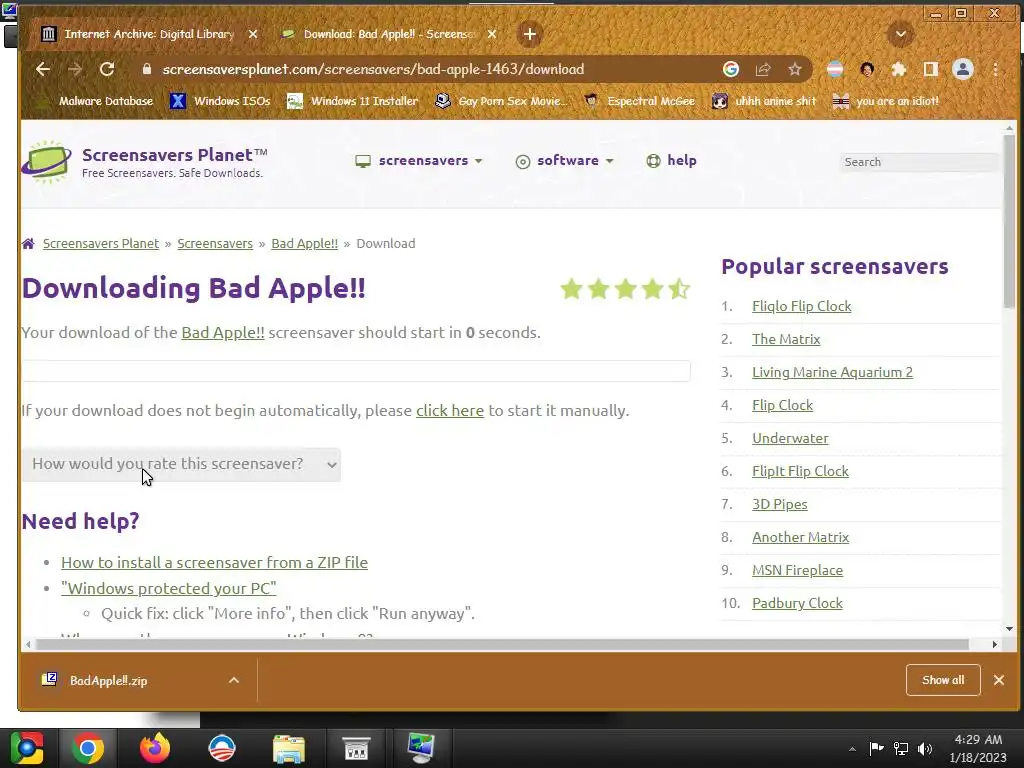Close the Internet Archive tab
This screenshot has width=1024, height=768.
point(253,34)
